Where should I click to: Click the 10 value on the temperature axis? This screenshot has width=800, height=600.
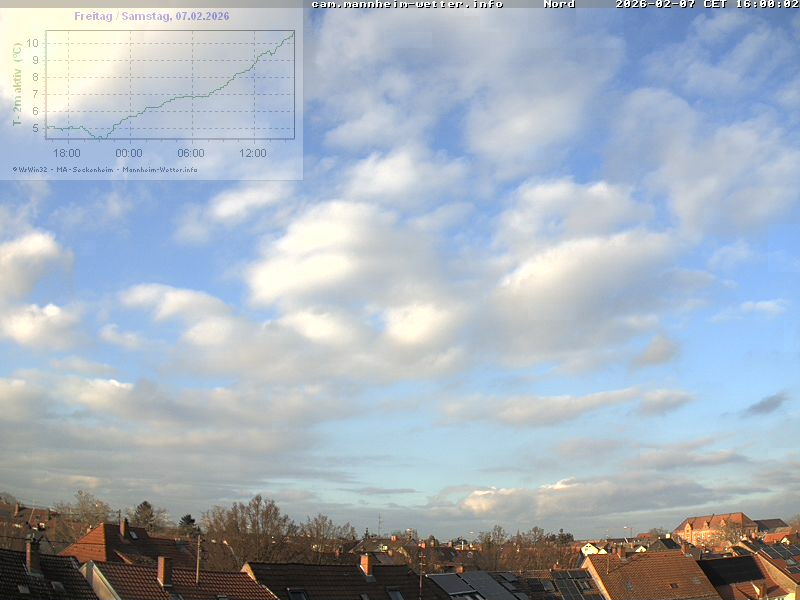(x=32, y=43)
